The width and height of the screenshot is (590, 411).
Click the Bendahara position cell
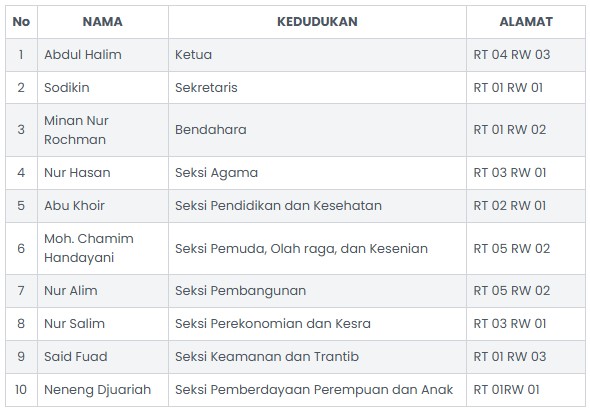(317, 130)
